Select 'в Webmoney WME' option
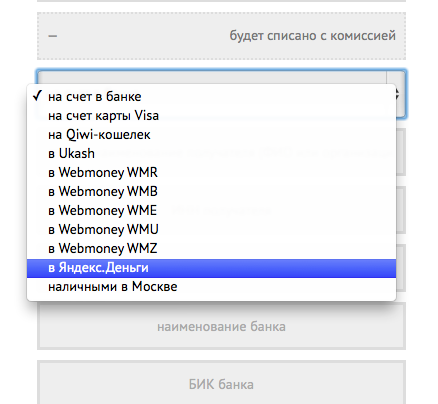 pos(211,211)
